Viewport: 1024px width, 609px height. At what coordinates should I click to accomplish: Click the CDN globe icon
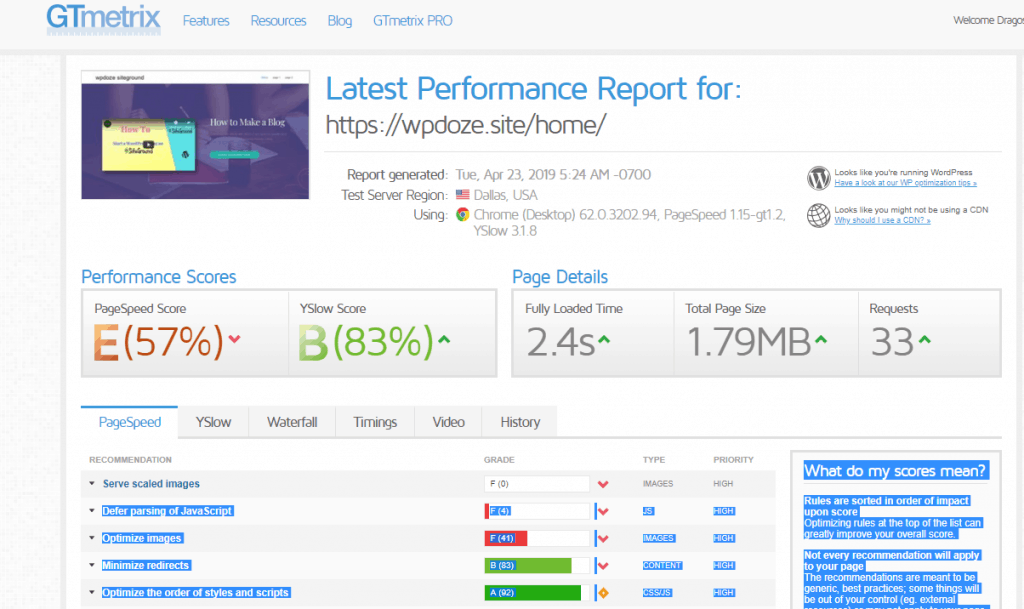click(818, 215)
